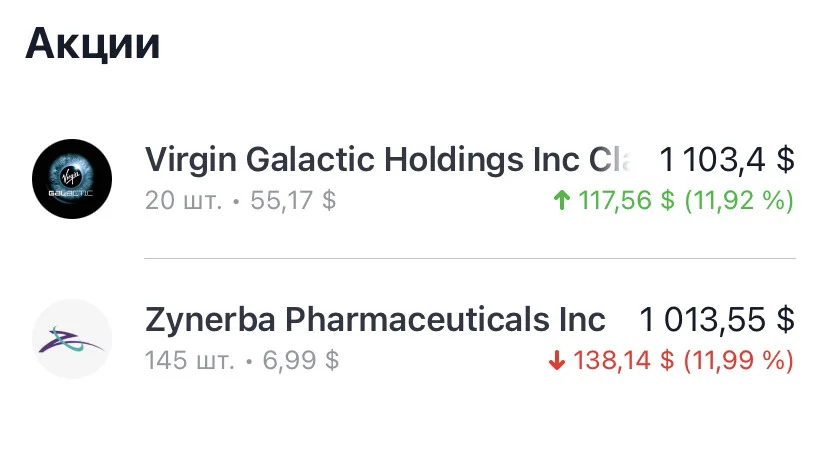Click the 117,56 $ (11,92 %) gain text
Image resolution: width=828 pixels, height=474 pixels.
(686, 201)
